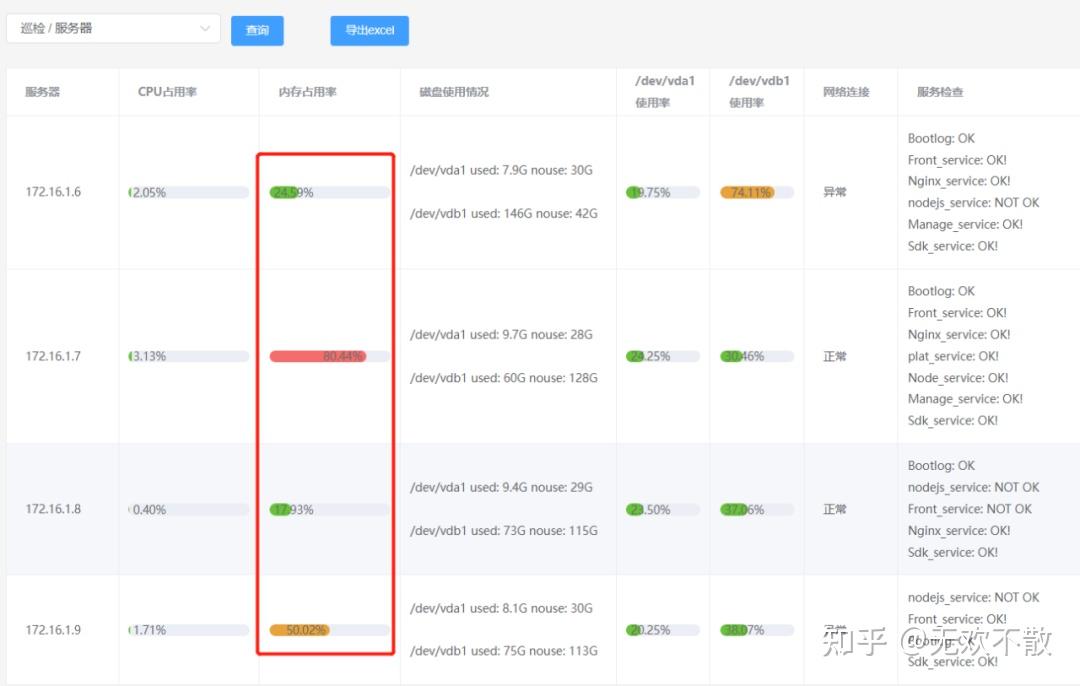Click the 服务器 column header
Screen dimensions: 1080x686
pos(42,91)
